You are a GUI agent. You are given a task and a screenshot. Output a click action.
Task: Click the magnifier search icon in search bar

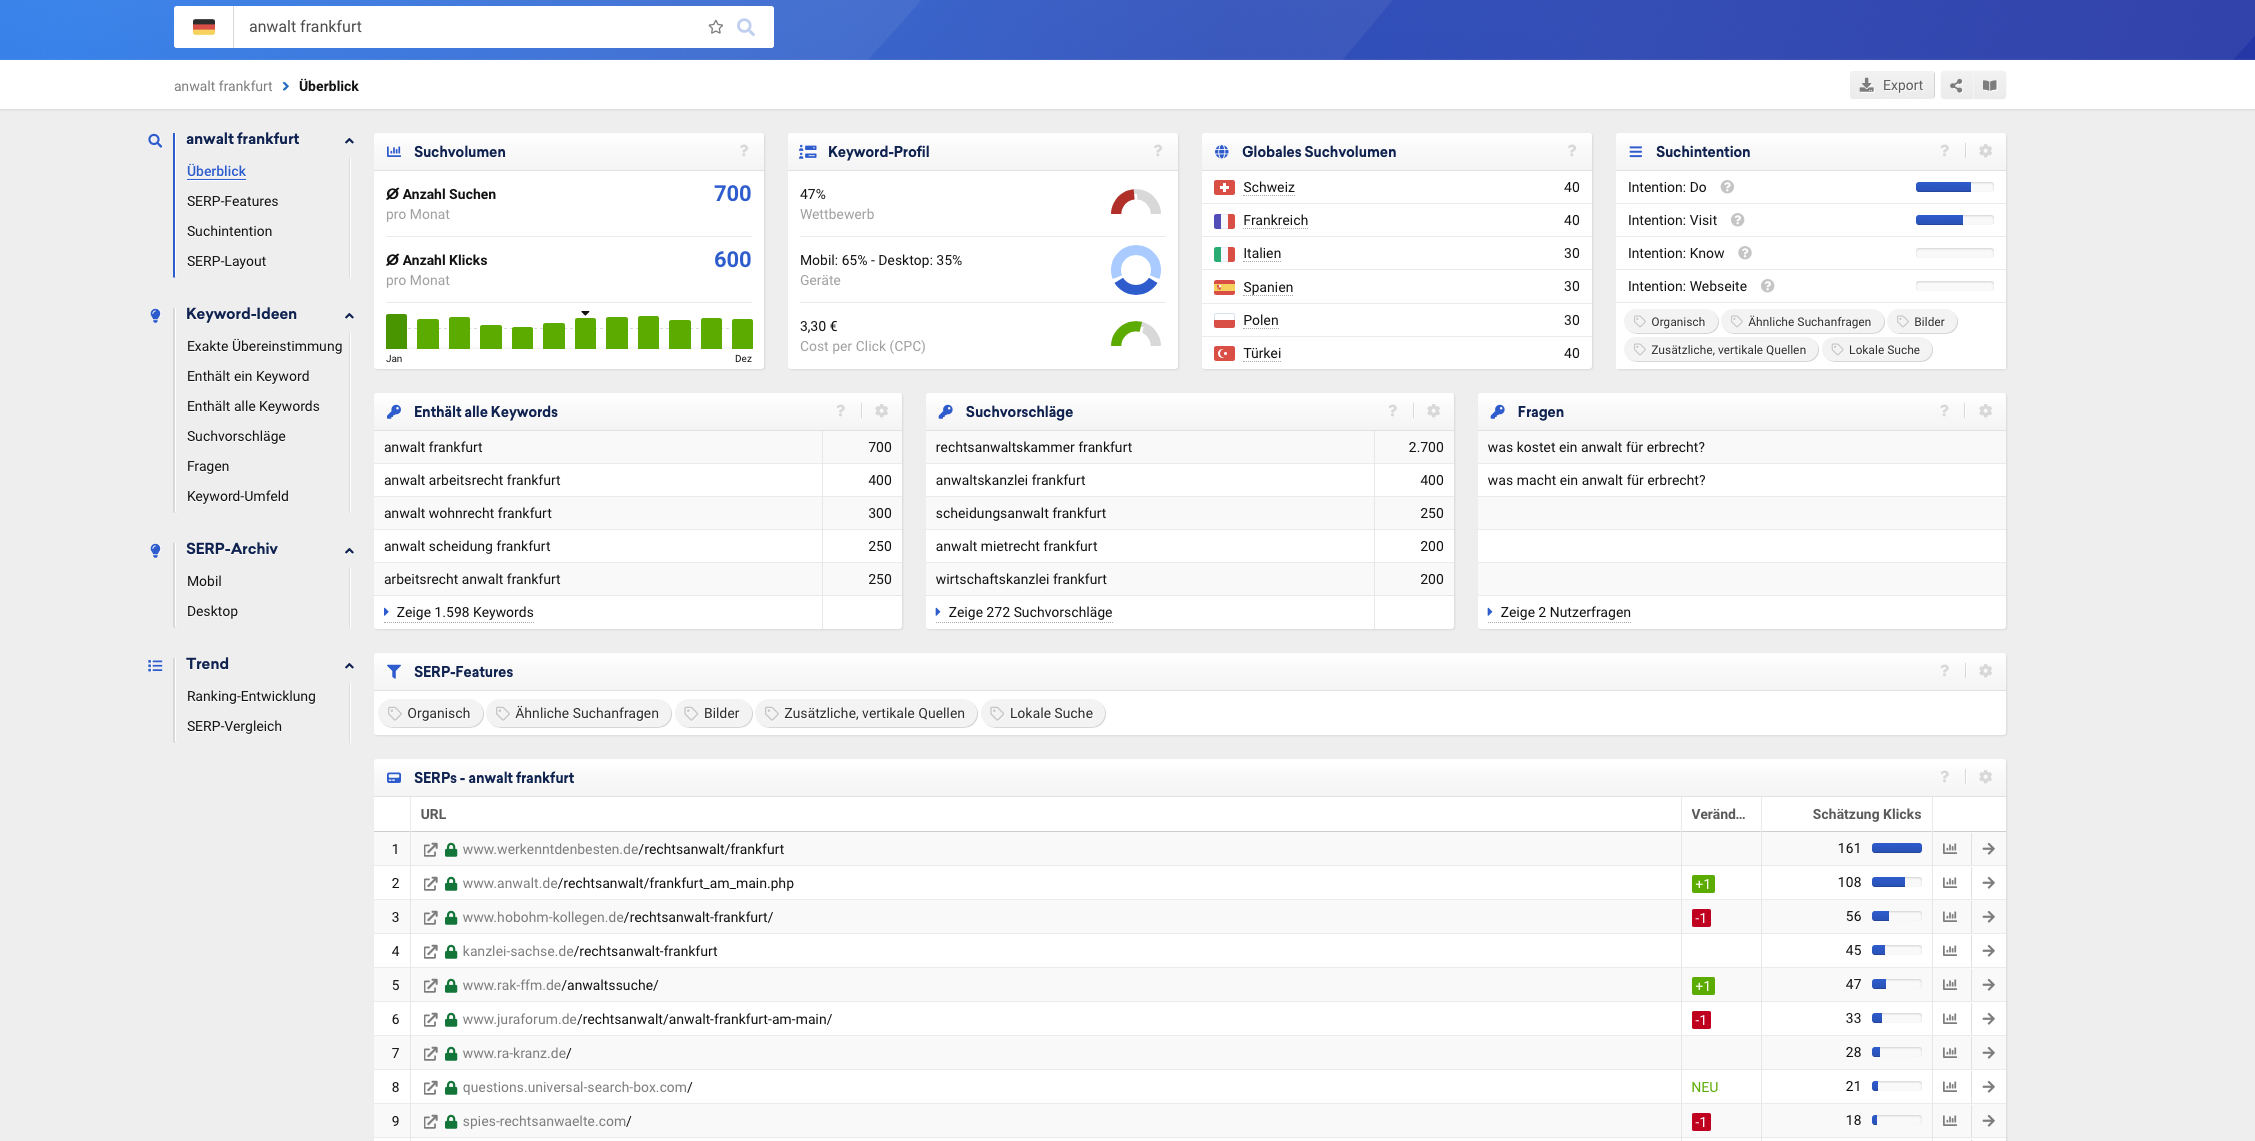746,27
